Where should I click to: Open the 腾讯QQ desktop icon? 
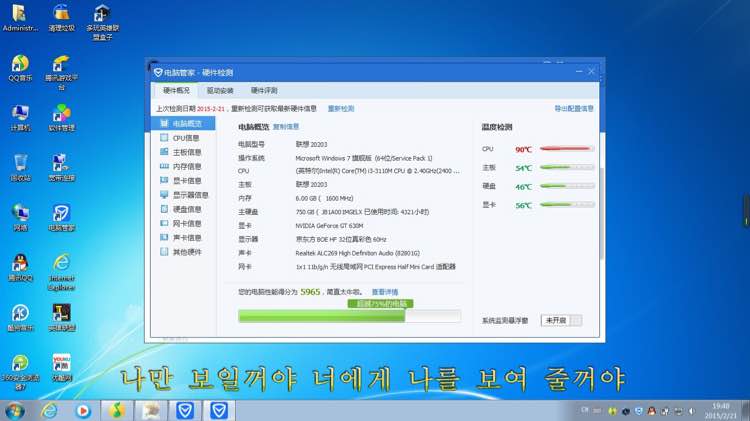tap(20, 268)
